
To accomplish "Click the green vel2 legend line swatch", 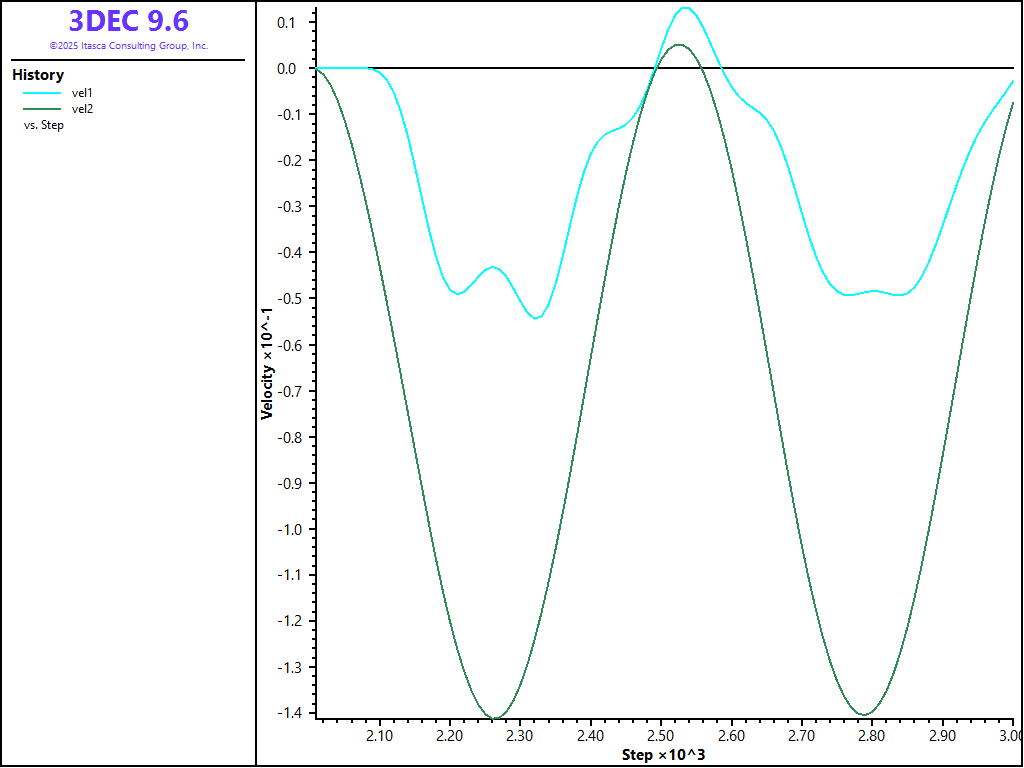I will [x=42, y=109].
